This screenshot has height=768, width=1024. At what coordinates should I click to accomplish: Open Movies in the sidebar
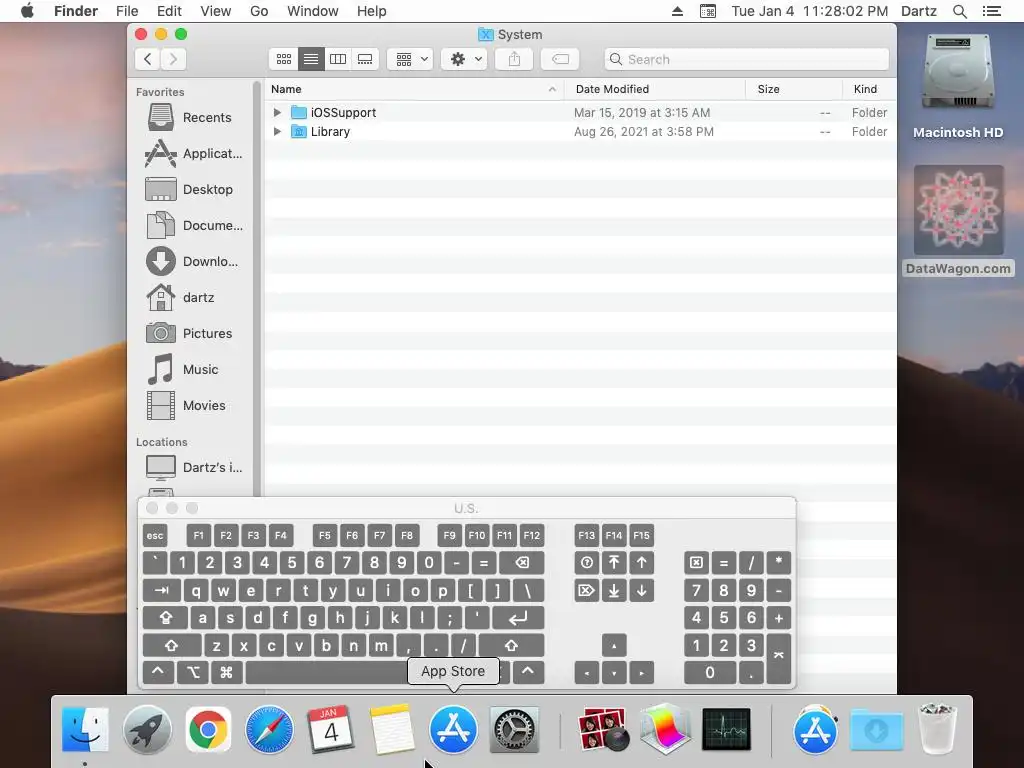click(191, 405)
